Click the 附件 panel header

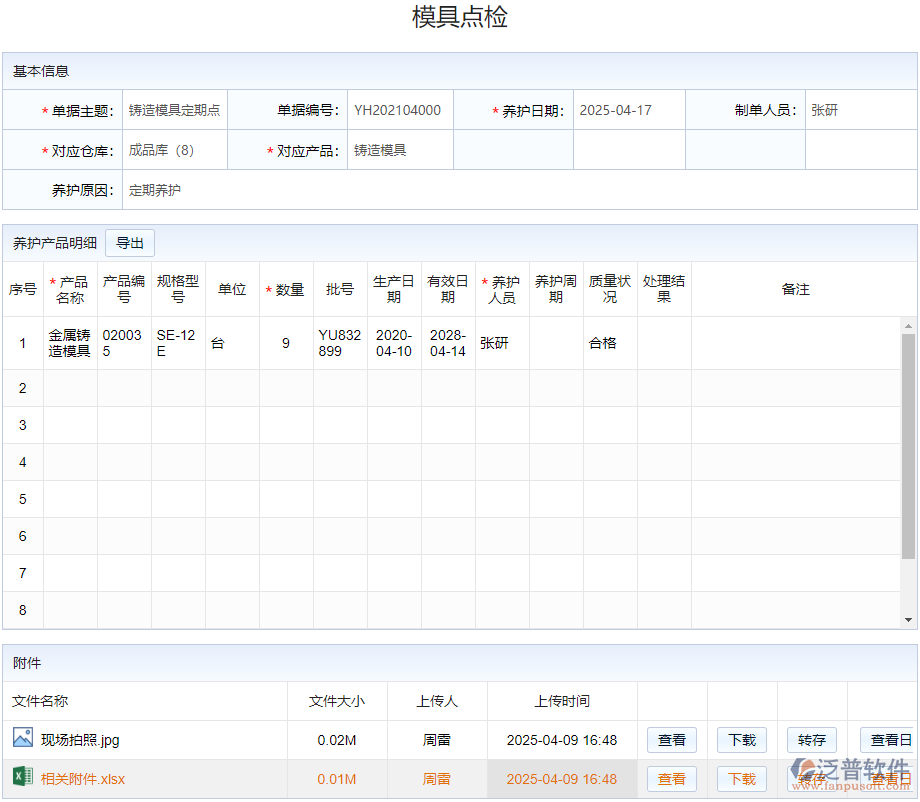24,663
